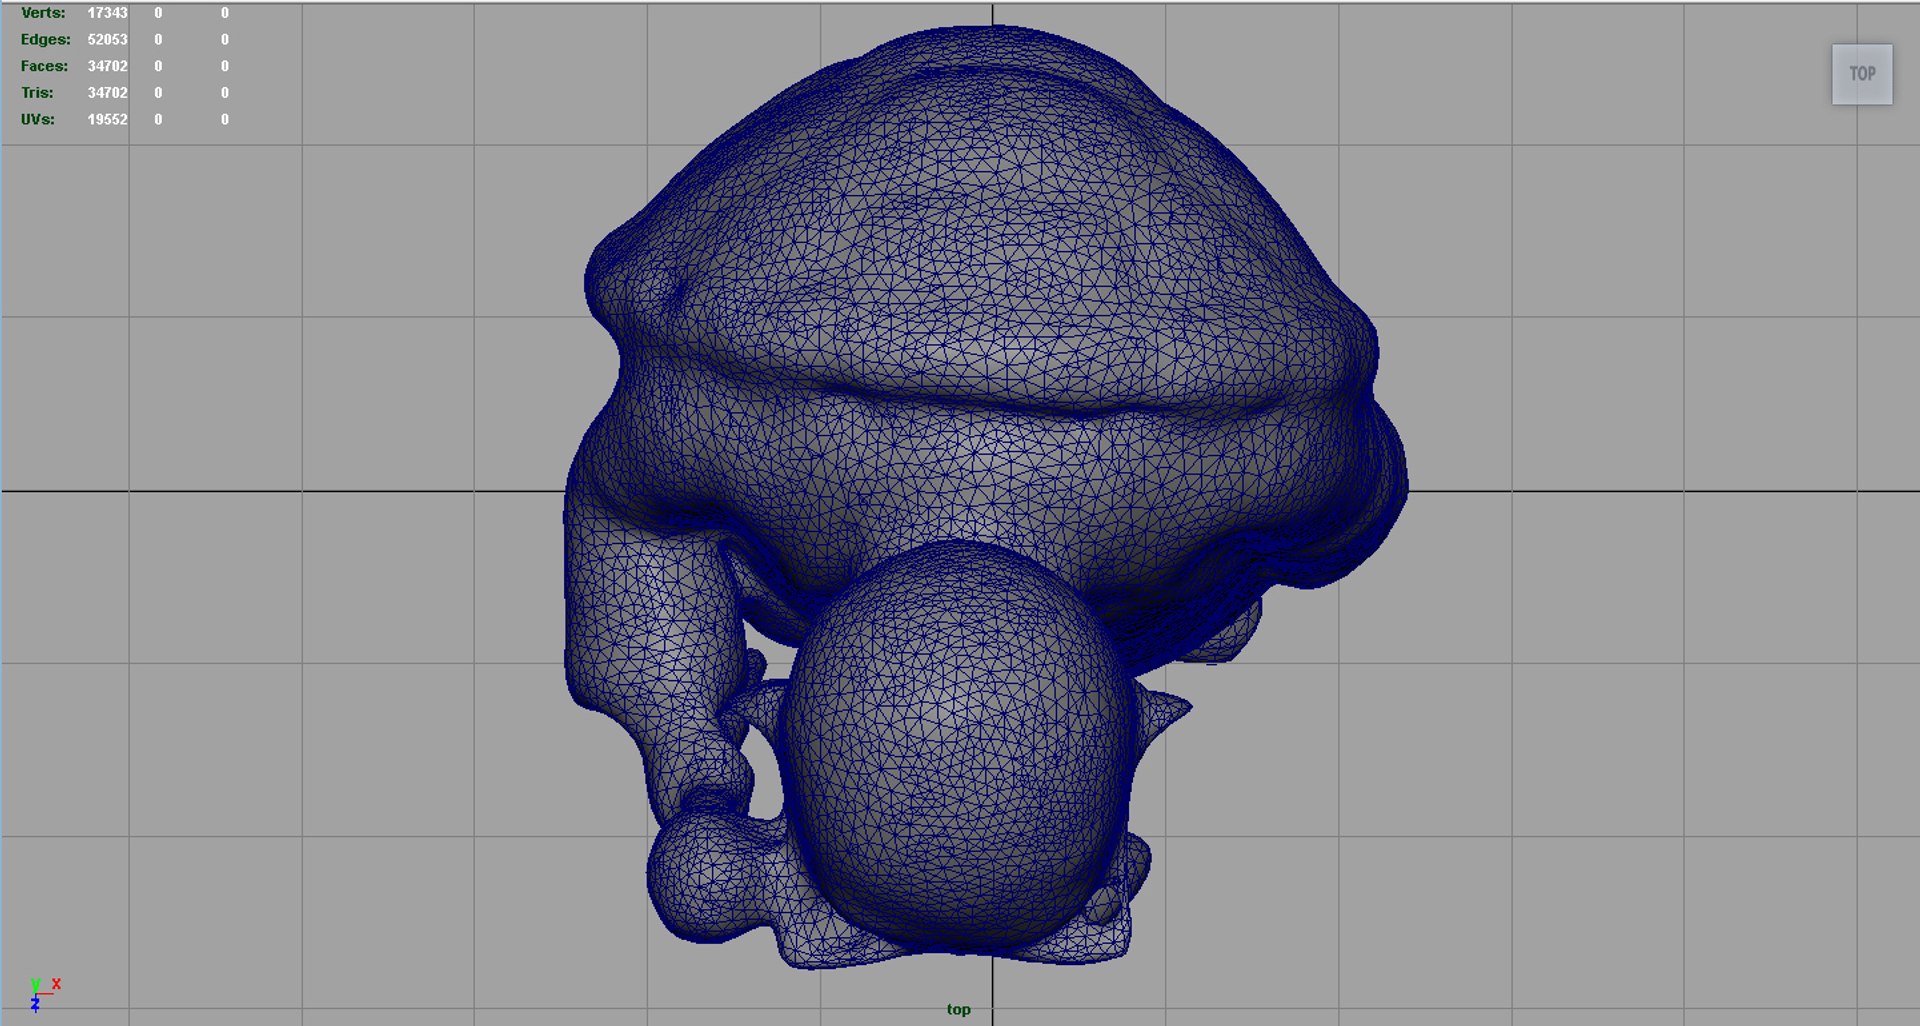Click the XYZ axis orientation gizmo
Viewport: 1920px width, 1026px height.
[x=43, y=995]
